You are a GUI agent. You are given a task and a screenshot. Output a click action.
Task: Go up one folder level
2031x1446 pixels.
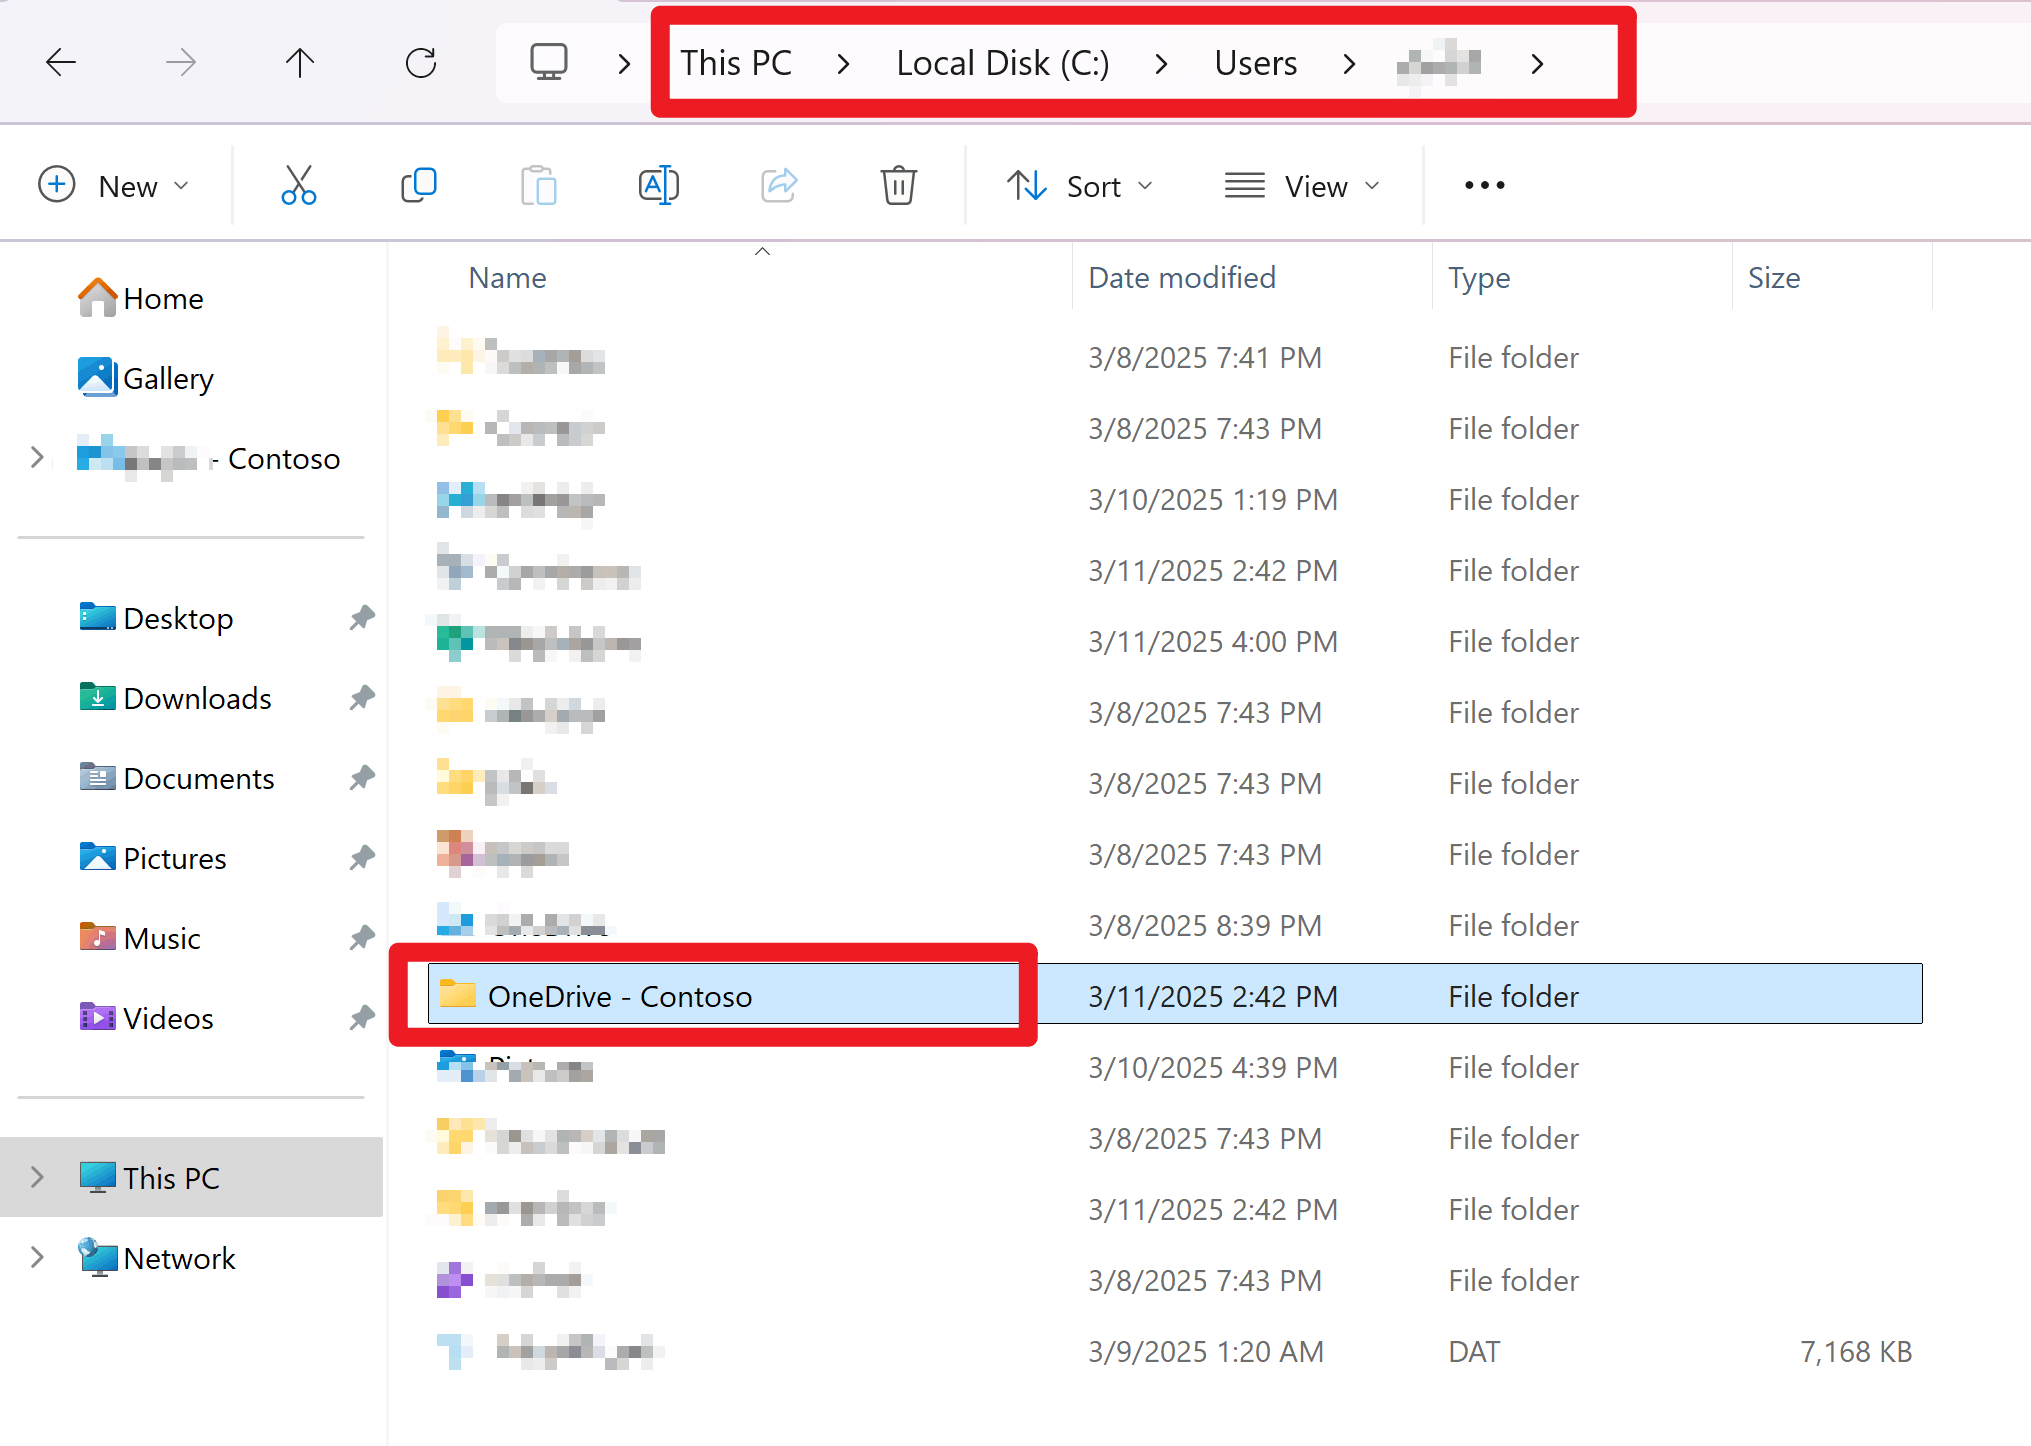coord(299,63)
